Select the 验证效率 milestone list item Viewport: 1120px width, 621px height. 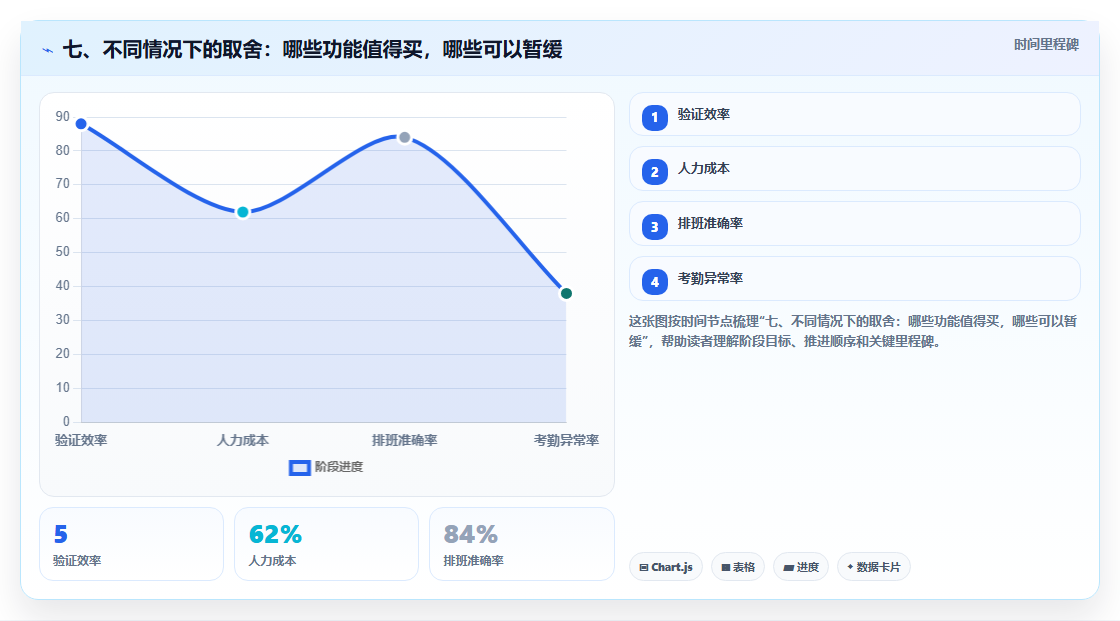[x=854, y=114]
